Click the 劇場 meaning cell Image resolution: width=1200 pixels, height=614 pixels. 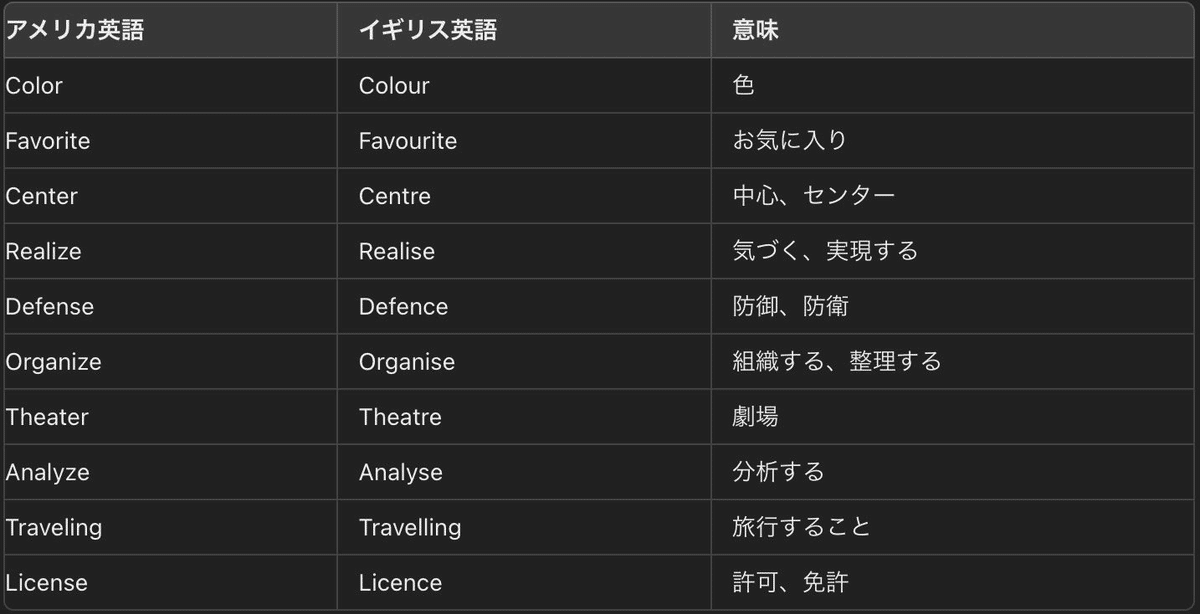[x=755, y=417]
